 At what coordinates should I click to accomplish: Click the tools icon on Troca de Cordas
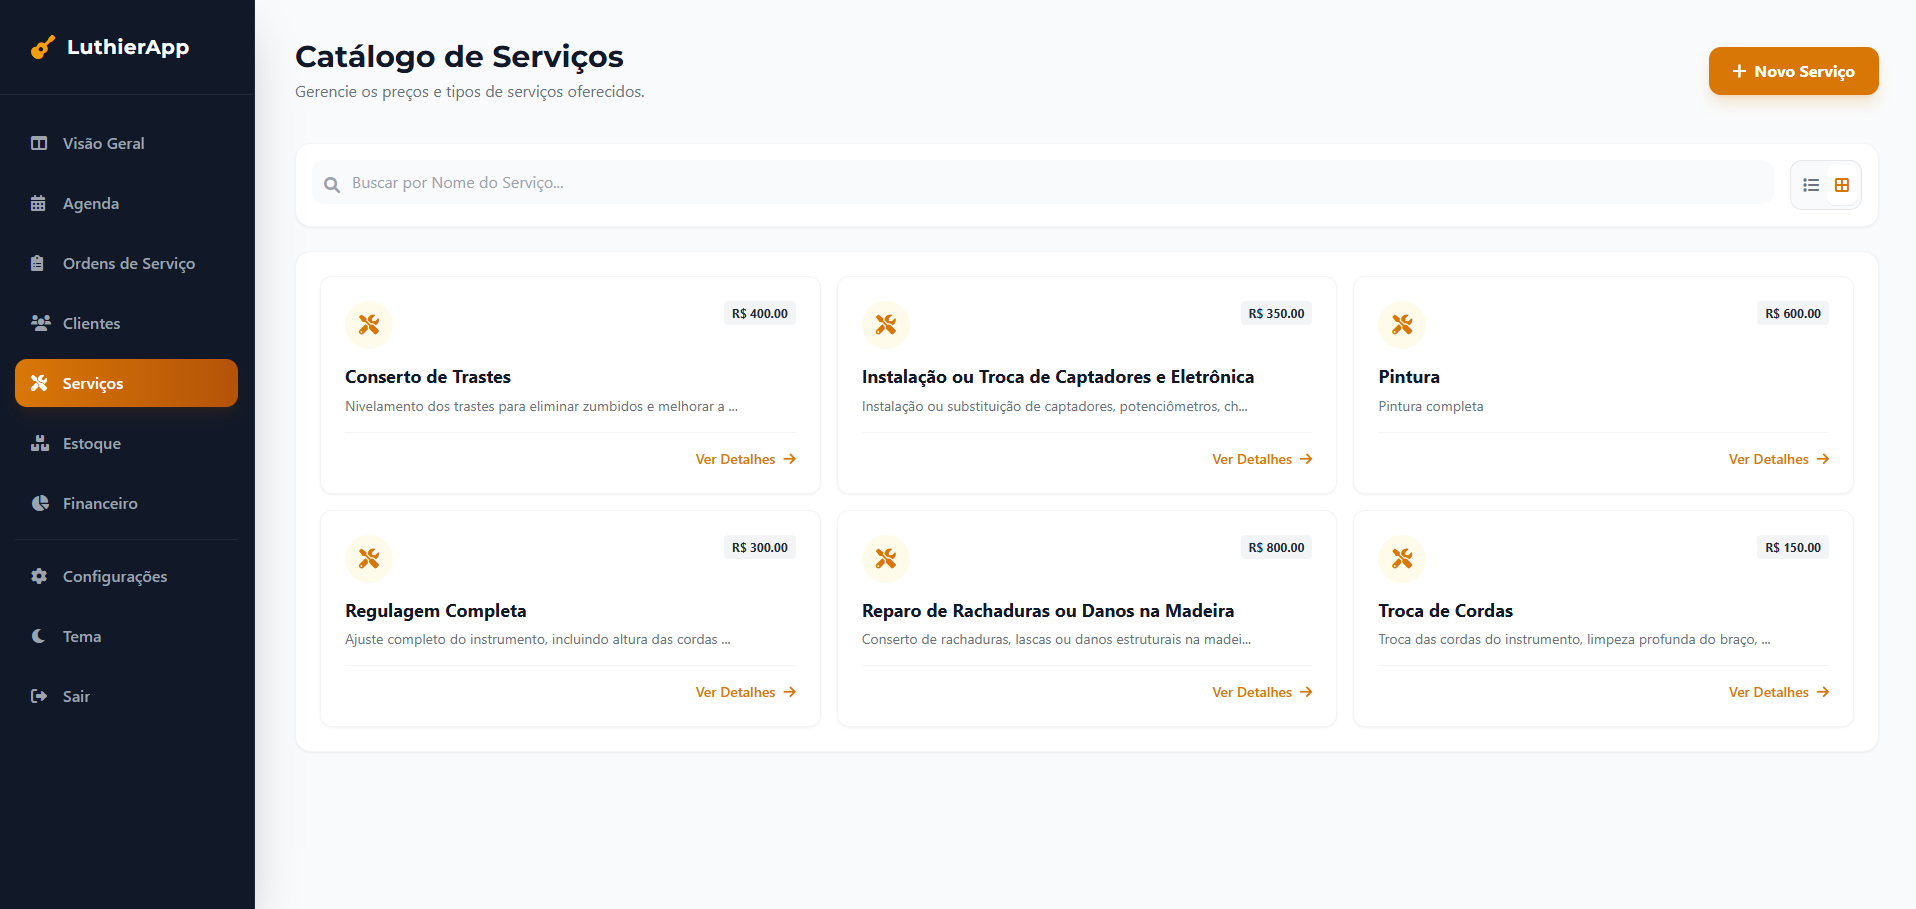point(1401,559)
